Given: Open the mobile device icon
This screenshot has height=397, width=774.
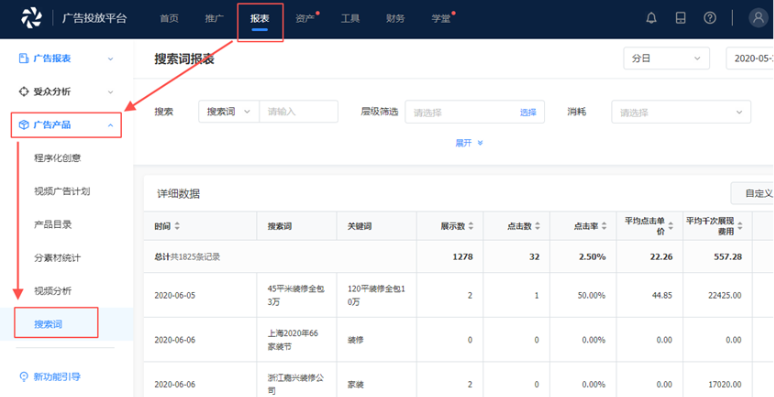Looking at the screenshot, I should tap(681, 18).
